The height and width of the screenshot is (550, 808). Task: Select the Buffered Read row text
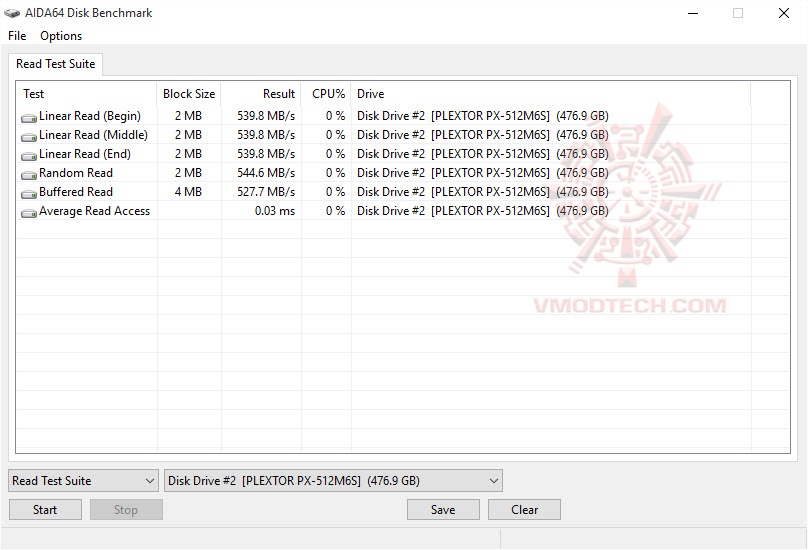tap(76, 192)
